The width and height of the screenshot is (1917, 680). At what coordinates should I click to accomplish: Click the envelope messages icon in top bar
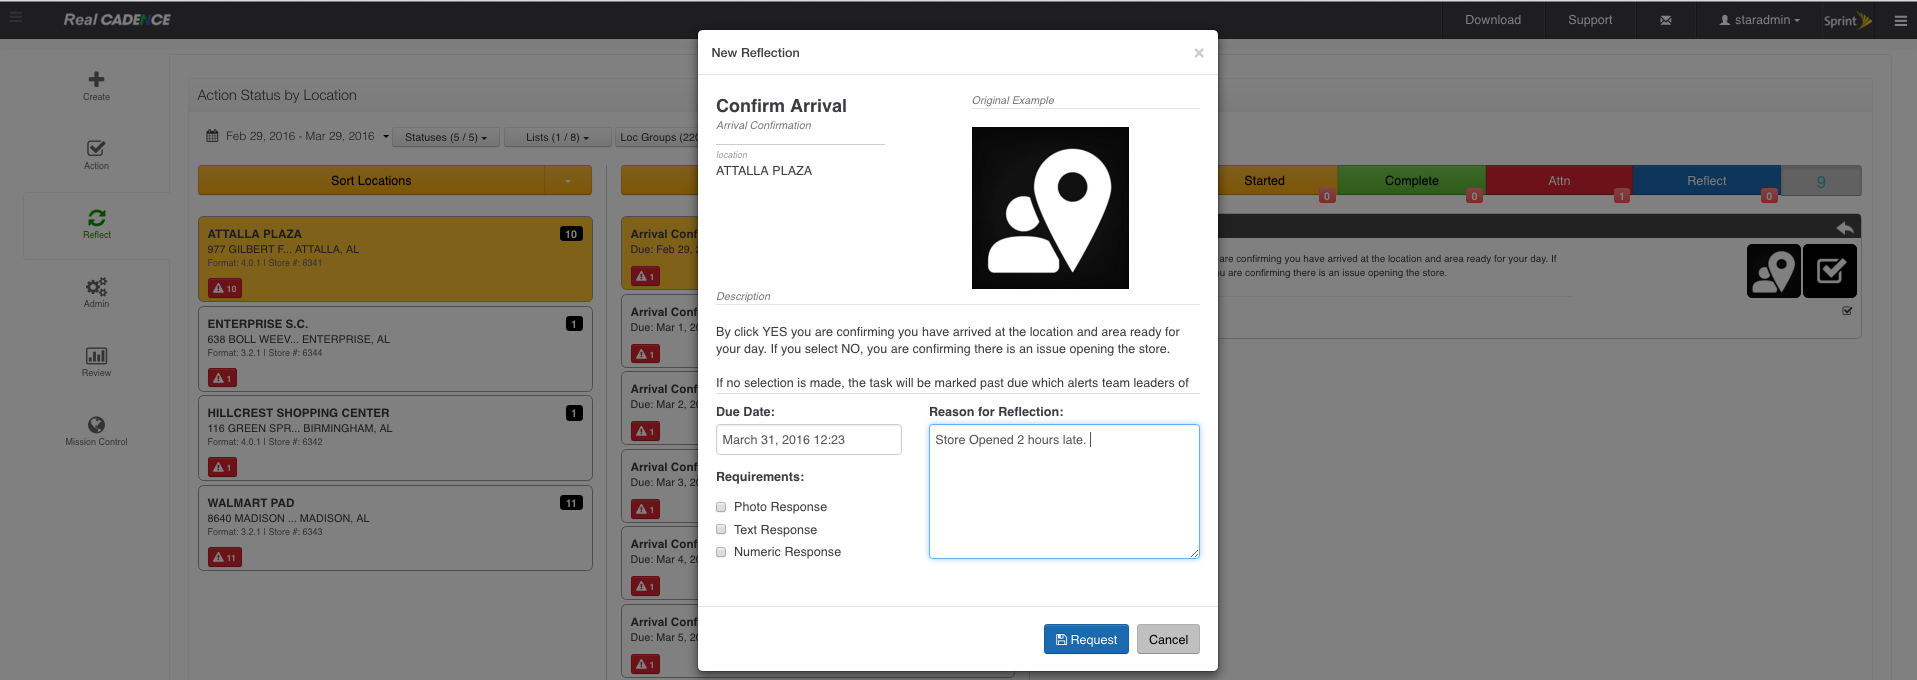pos(1665,20)
